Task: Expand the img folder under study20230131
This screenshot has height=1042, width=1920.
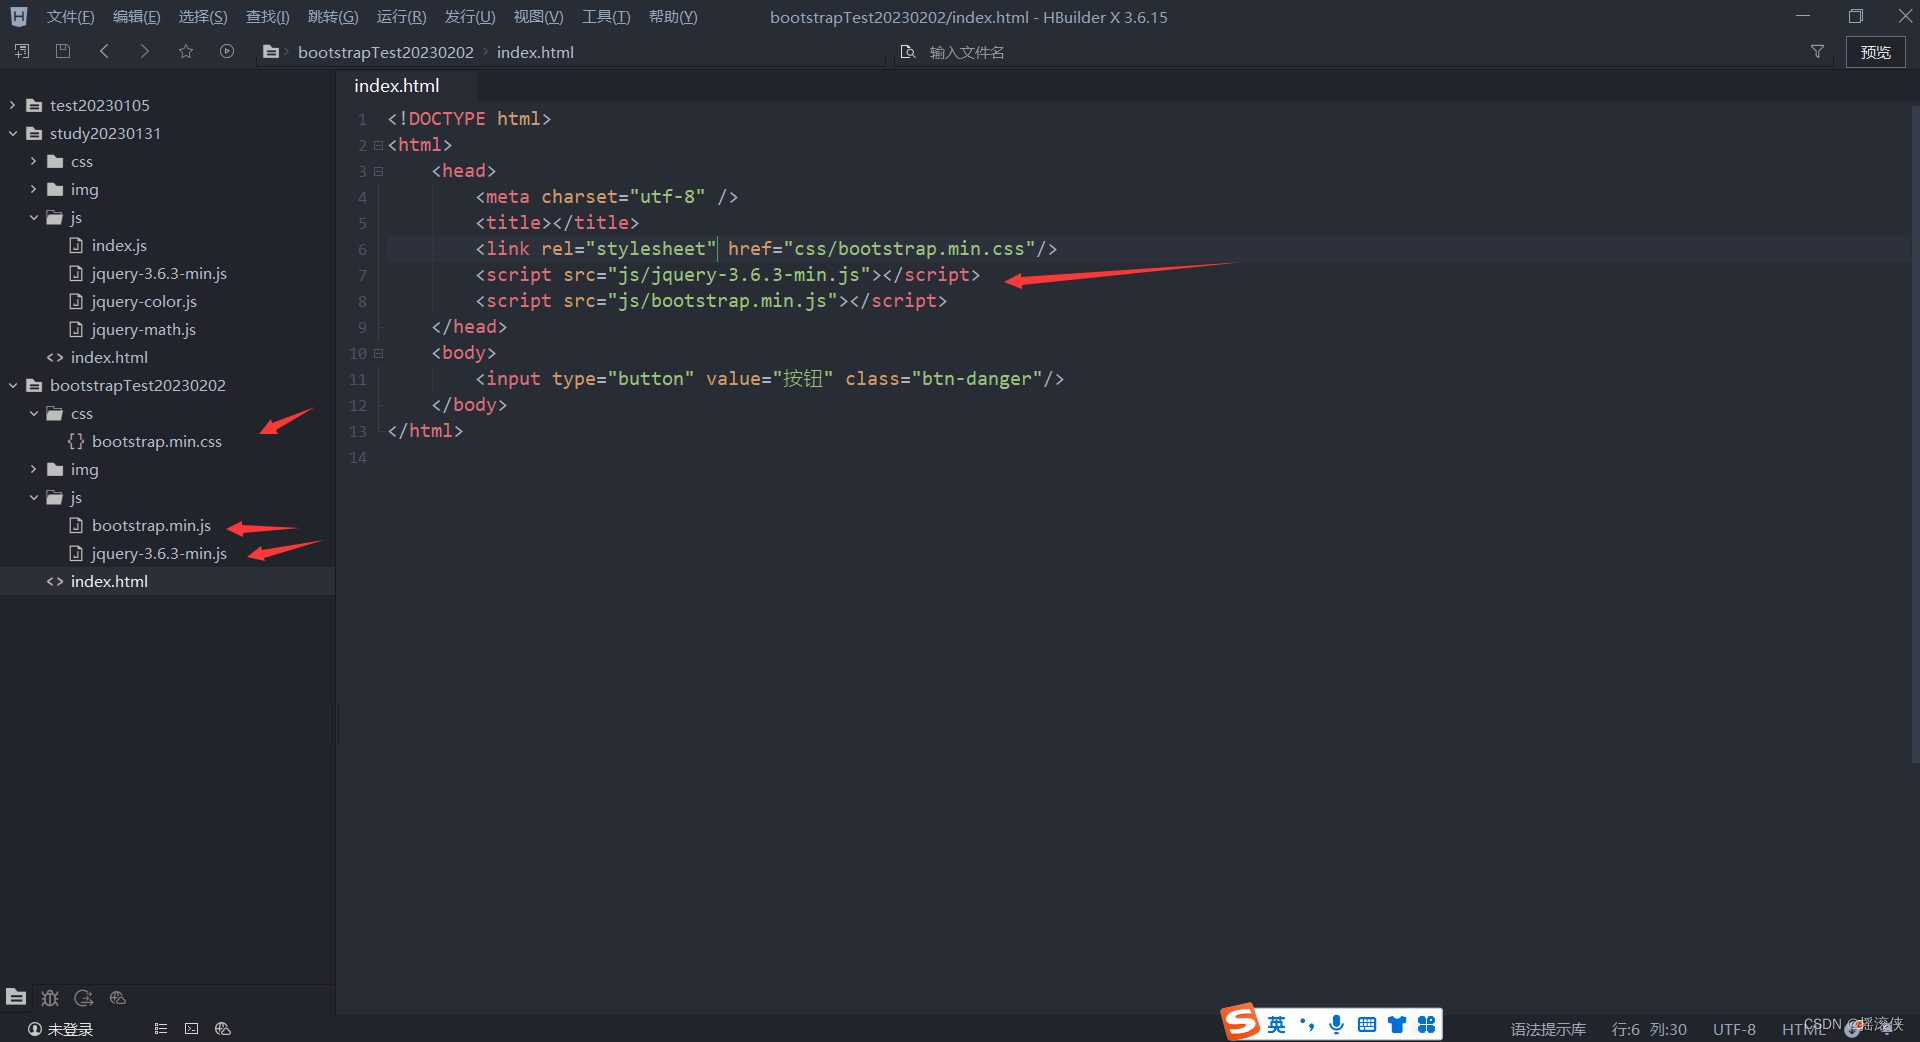Action: [x=34, y=189]
